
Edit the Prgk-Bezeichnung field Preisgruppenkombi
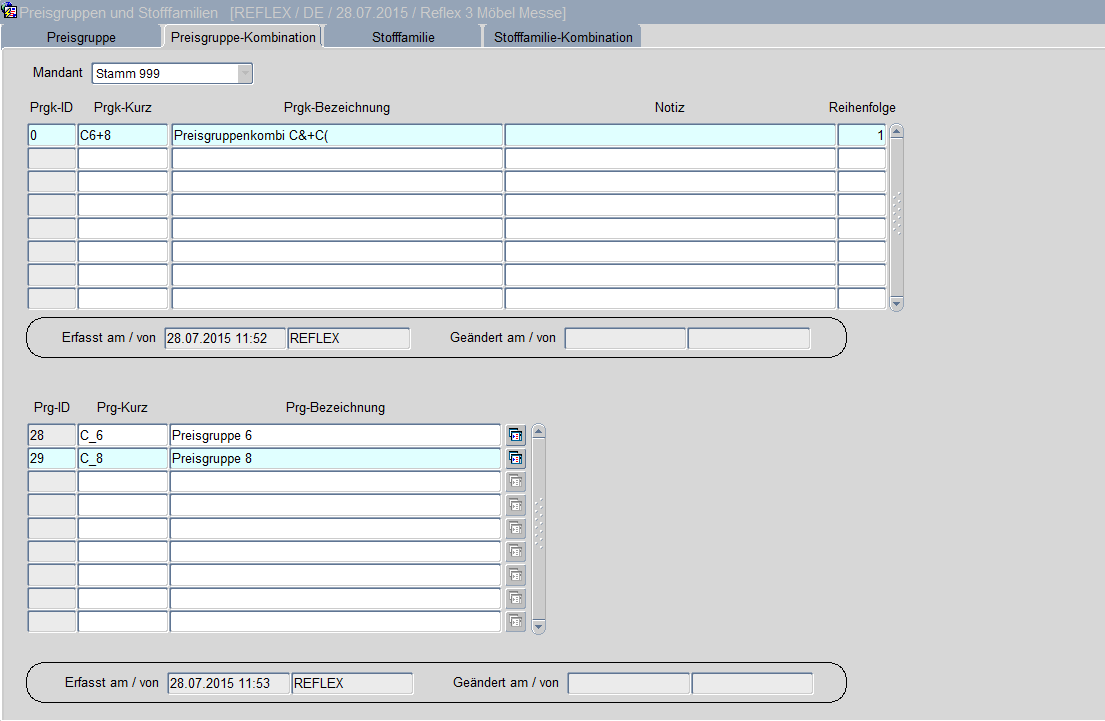(x=336, y=135)
